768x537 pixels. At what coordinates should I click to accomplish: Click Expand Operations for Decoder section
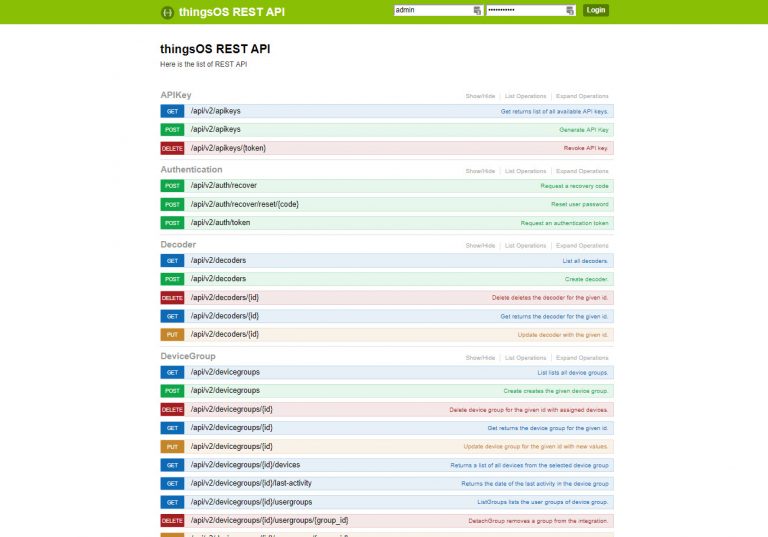tap(582, 245)
